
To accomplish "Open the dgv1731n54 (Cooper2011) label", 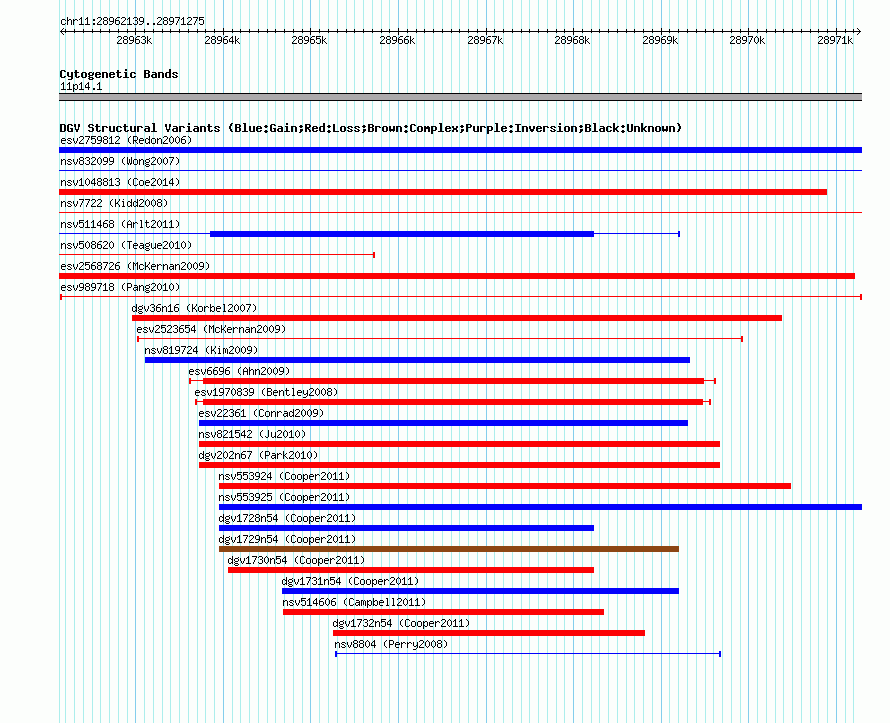I will point(350,581).
